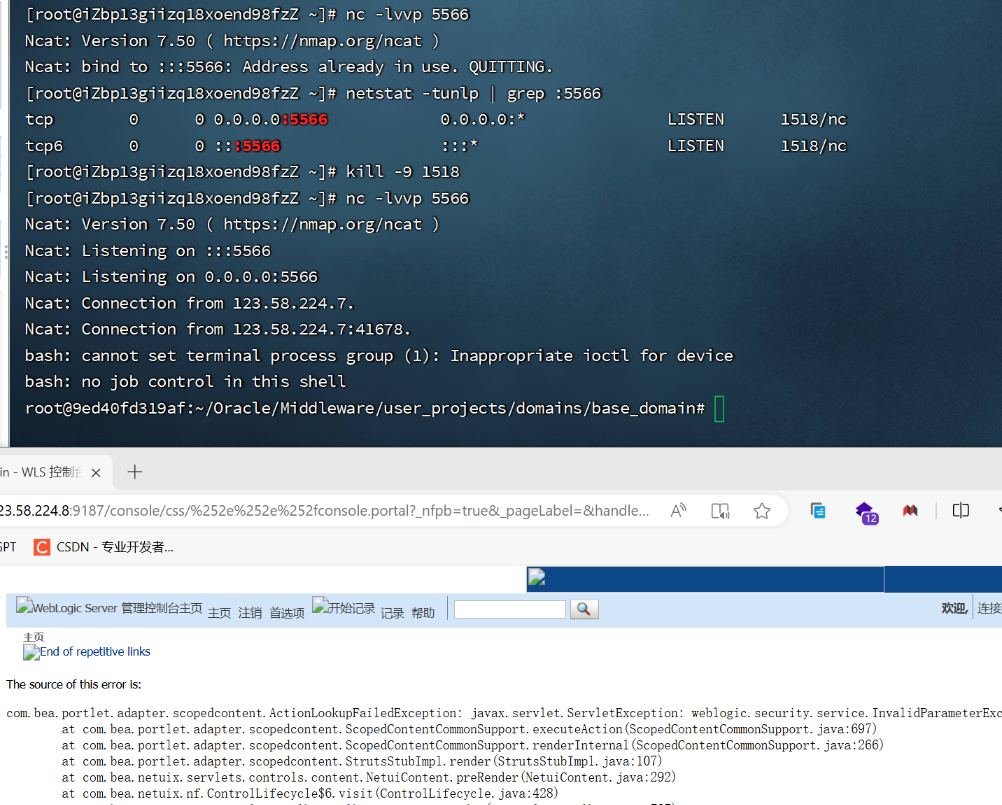Click the red extension icon in toolbar

(x=910, y=510)
